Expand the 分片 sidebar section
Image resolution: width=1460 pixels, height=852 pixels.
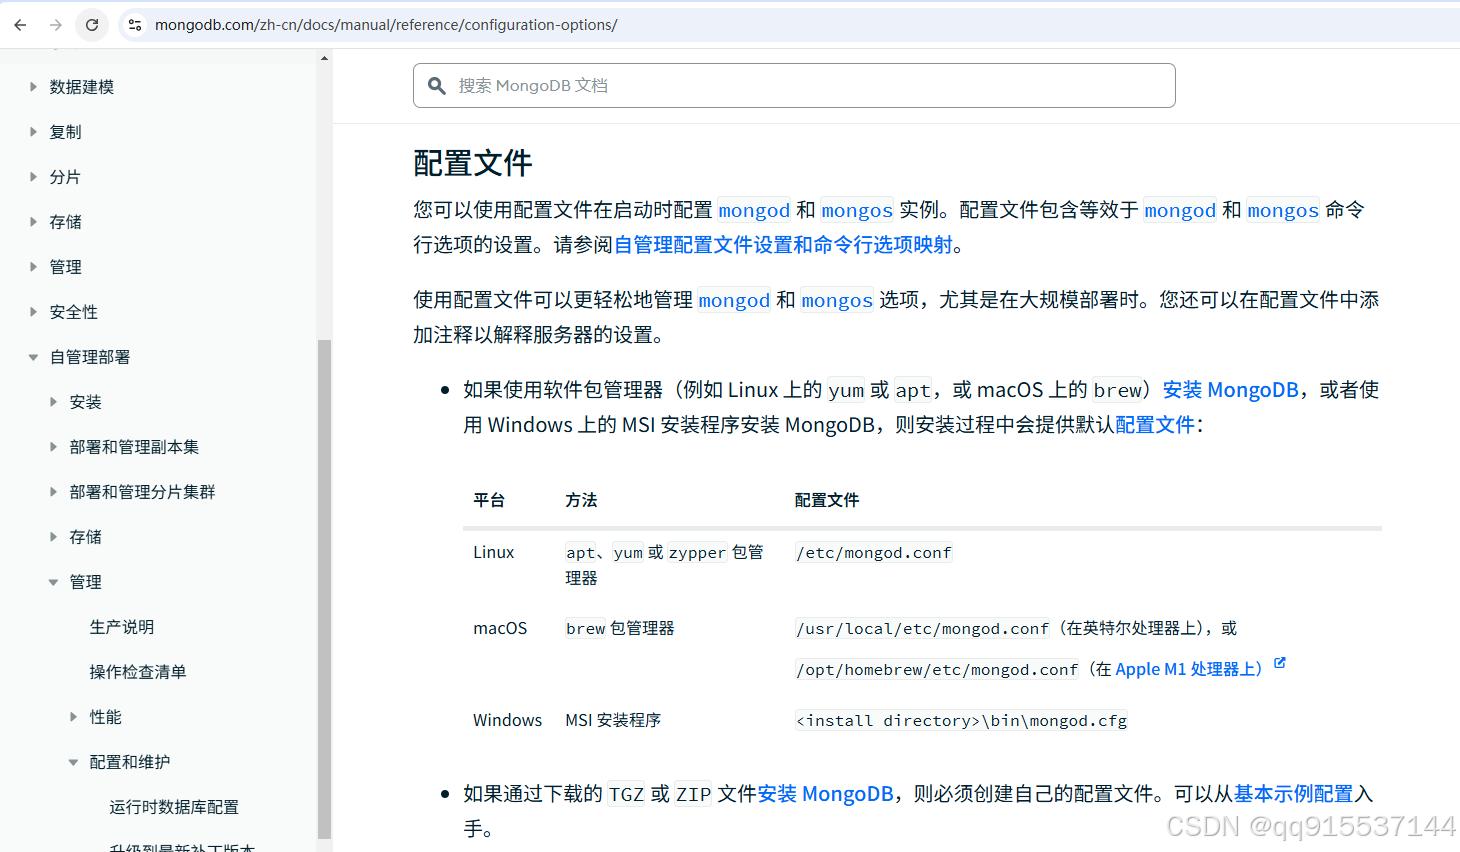[33, 177]
